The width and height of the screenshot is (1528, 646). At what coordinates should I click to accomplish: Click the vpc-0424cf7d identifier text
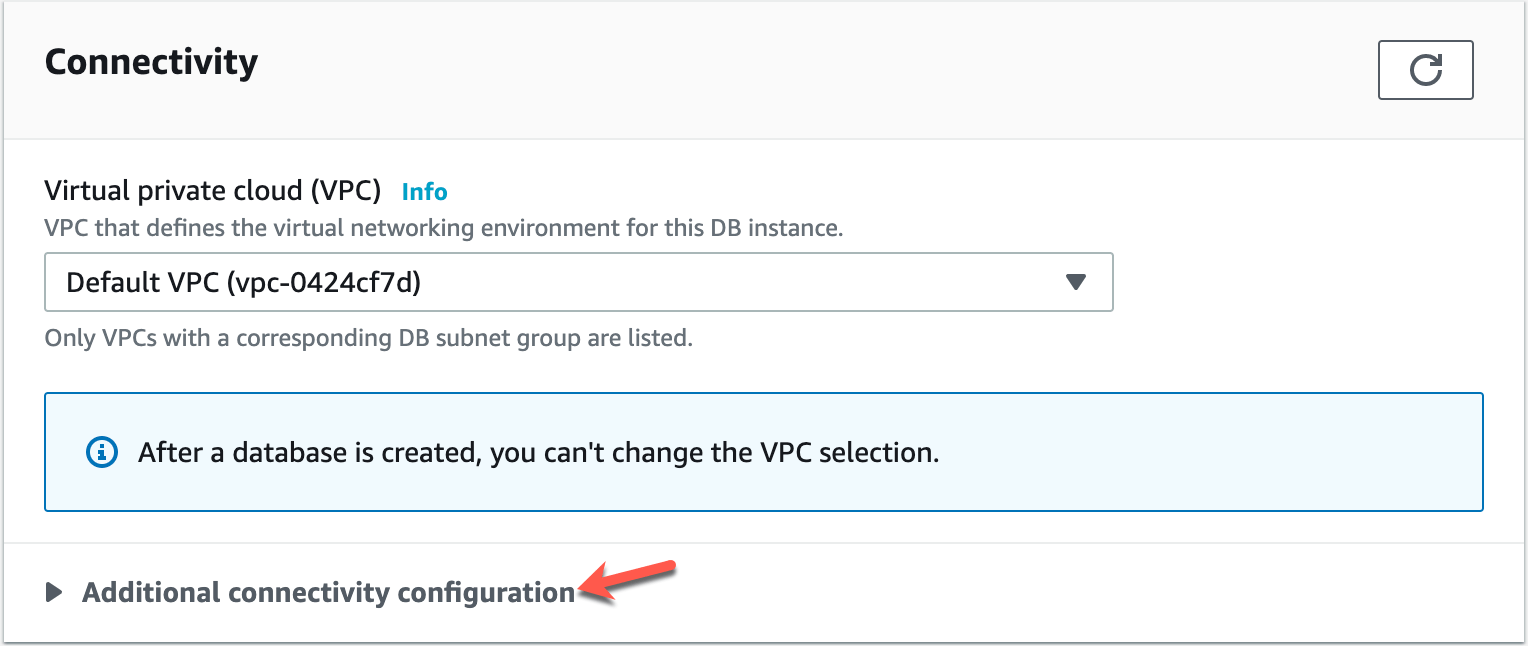pos(324,283)
